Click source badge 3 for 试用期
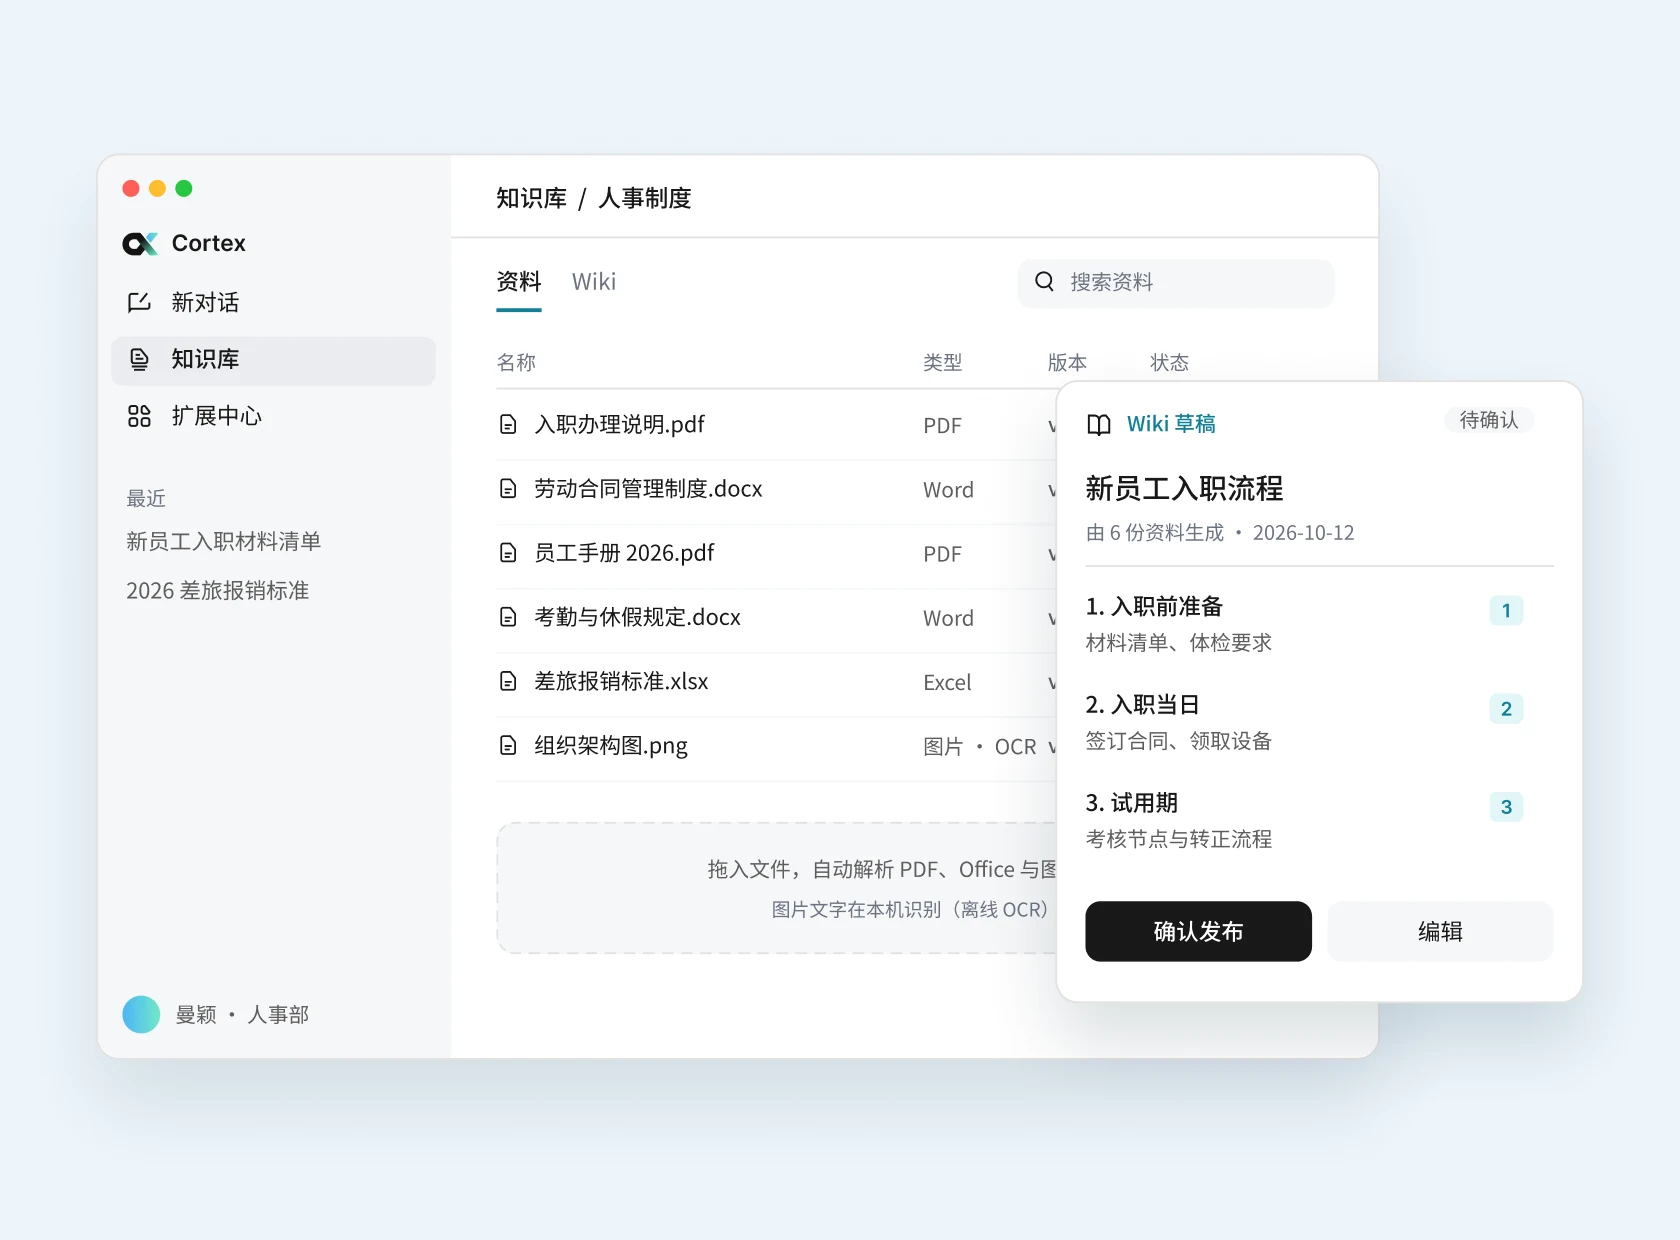Screen dimensions: 1680x1240 [1506, 806]
